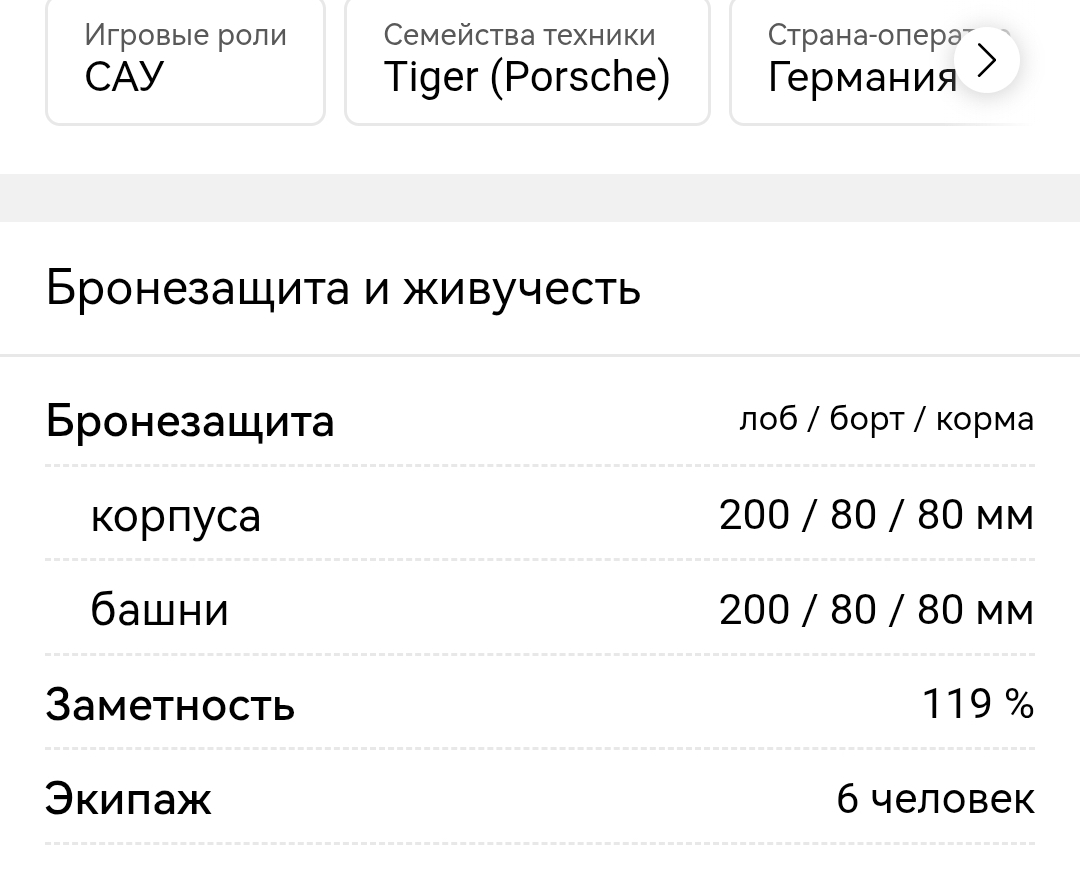The width and height of the screenshot is (1080, 876).
Task: Click the башни armor value 200 / 80 / 80 мм
Action: pos(876,609)
